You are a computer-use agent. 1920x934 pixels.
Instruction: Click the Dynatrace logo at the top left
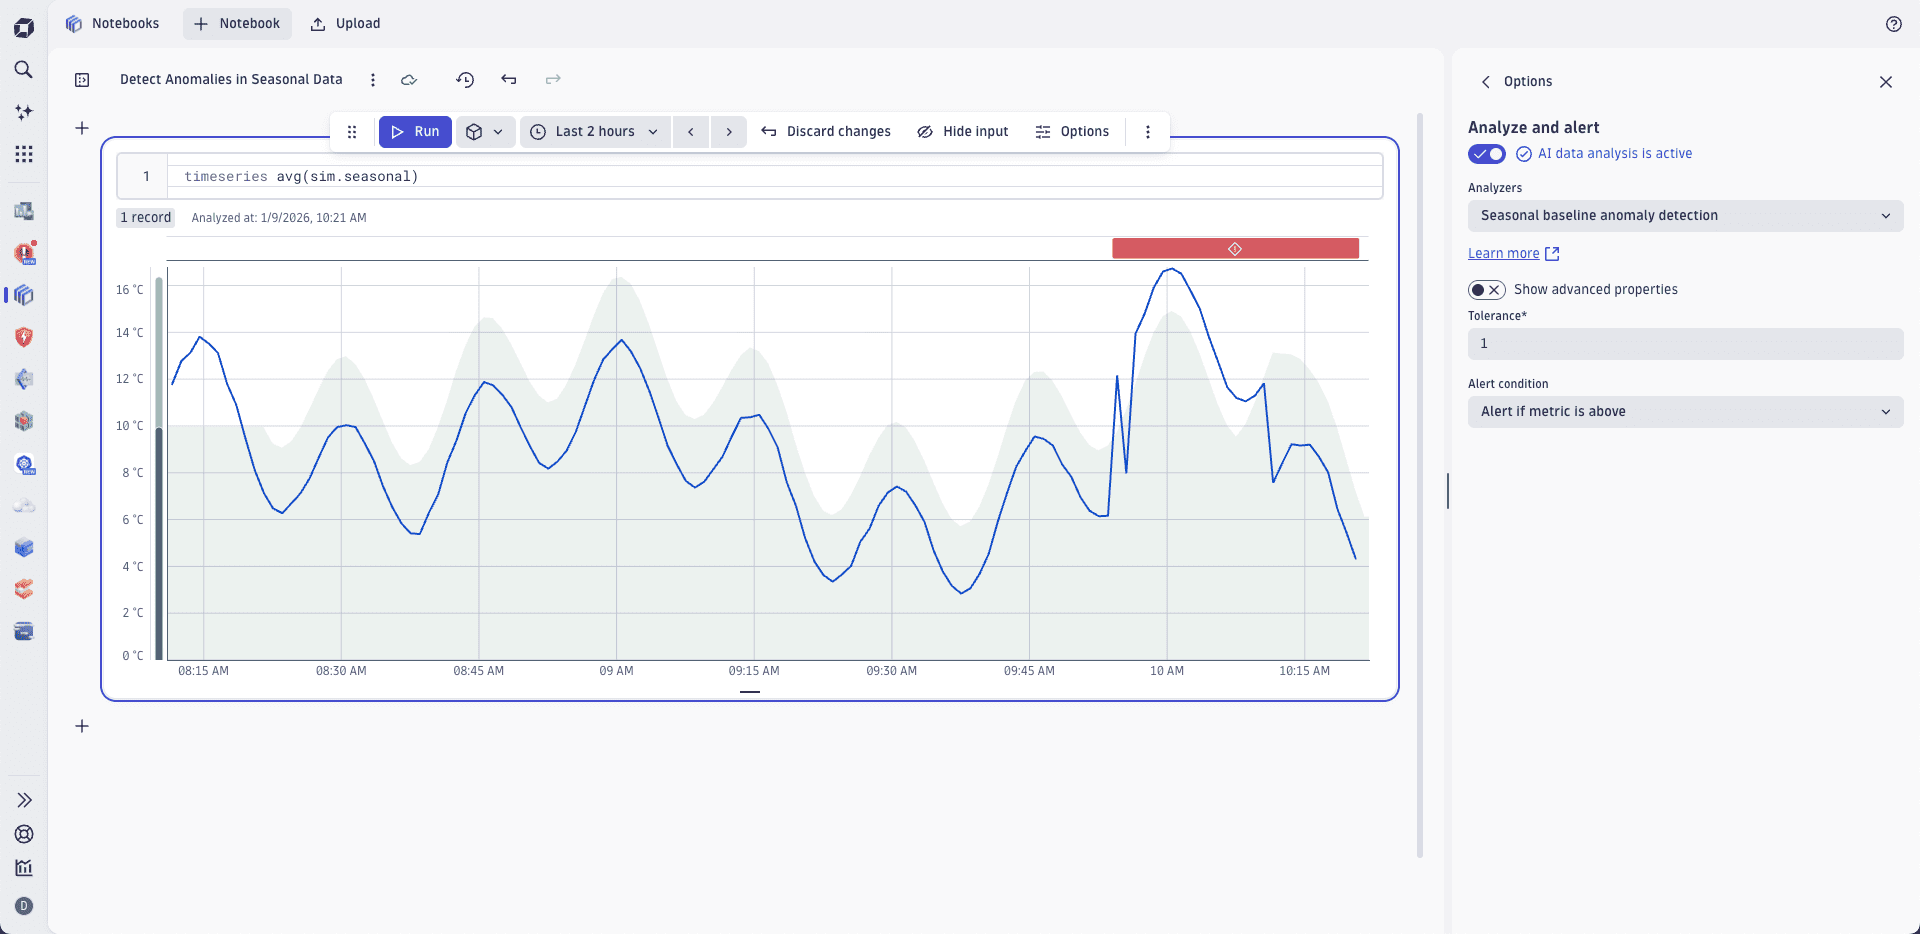(x=23, y=27)
